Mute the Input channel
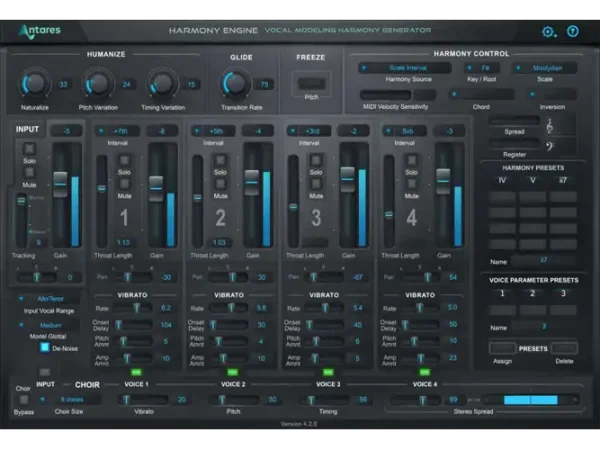 [x=29, y=172]
